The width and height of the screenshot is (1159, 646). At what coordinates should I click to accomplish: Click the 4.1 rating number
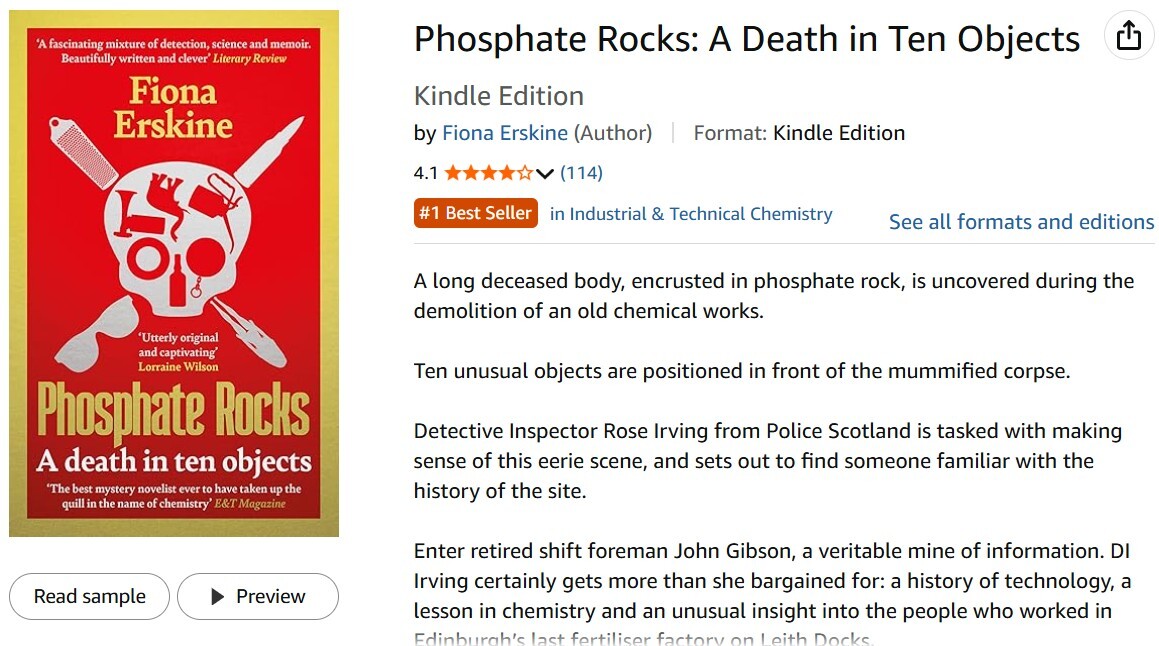[x=426, y=173]
